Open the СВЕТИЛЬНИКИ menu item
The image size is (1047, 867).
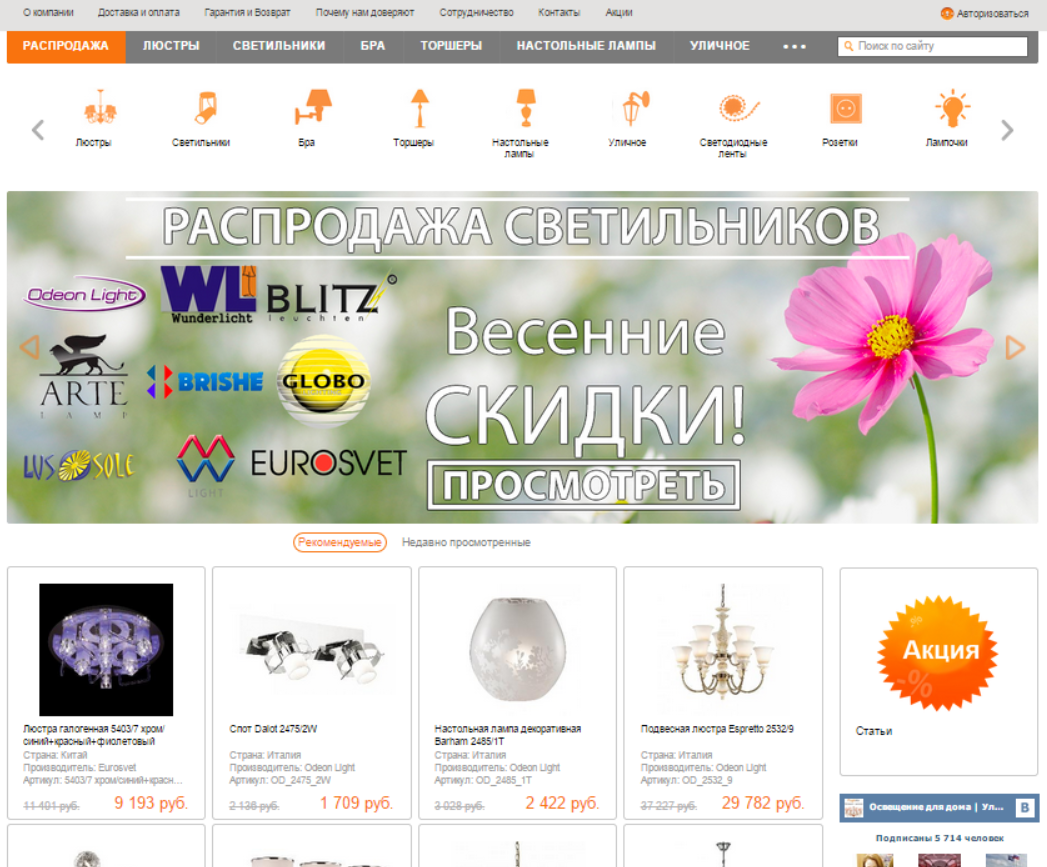click(x=279, y=46)
